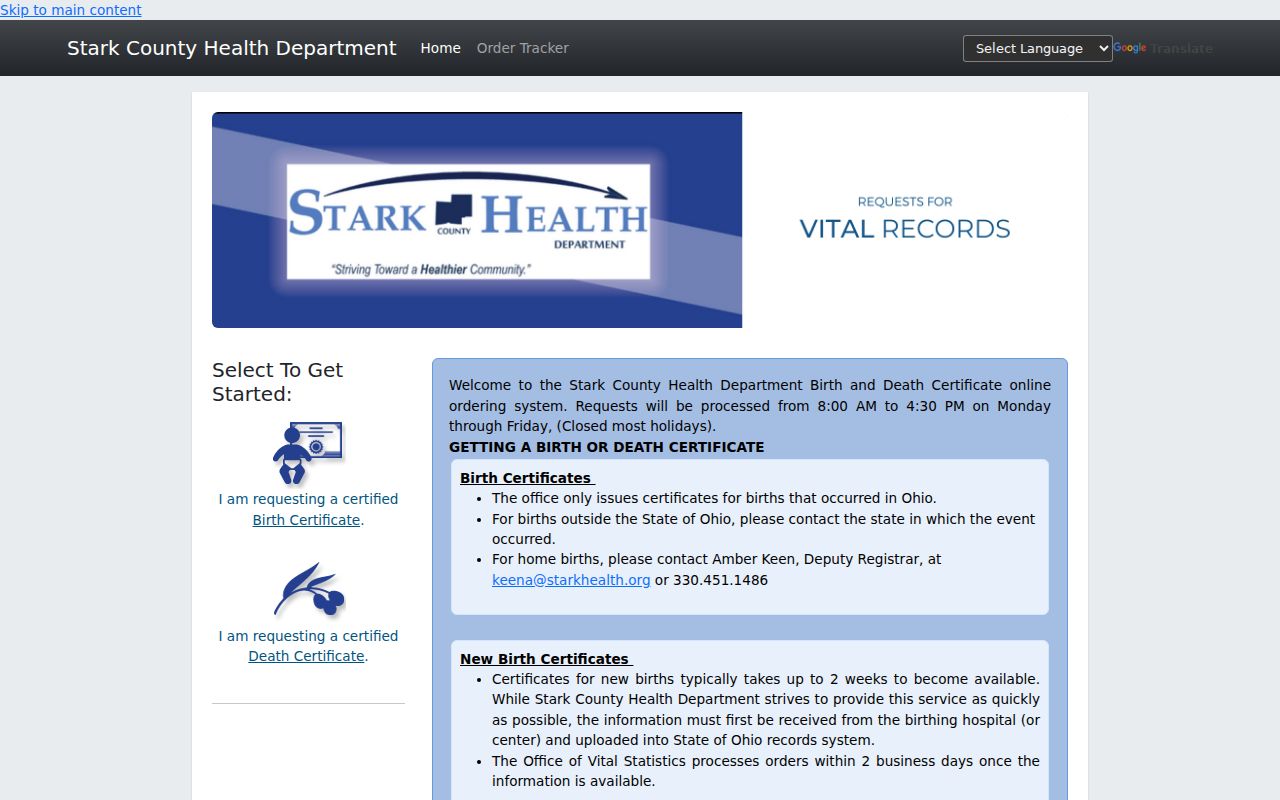The image size is (1280, 800).
Task: Click 'GETTING A BIRTH OR DEATH CERTIFICATE' heading
Action: [606, 447]
